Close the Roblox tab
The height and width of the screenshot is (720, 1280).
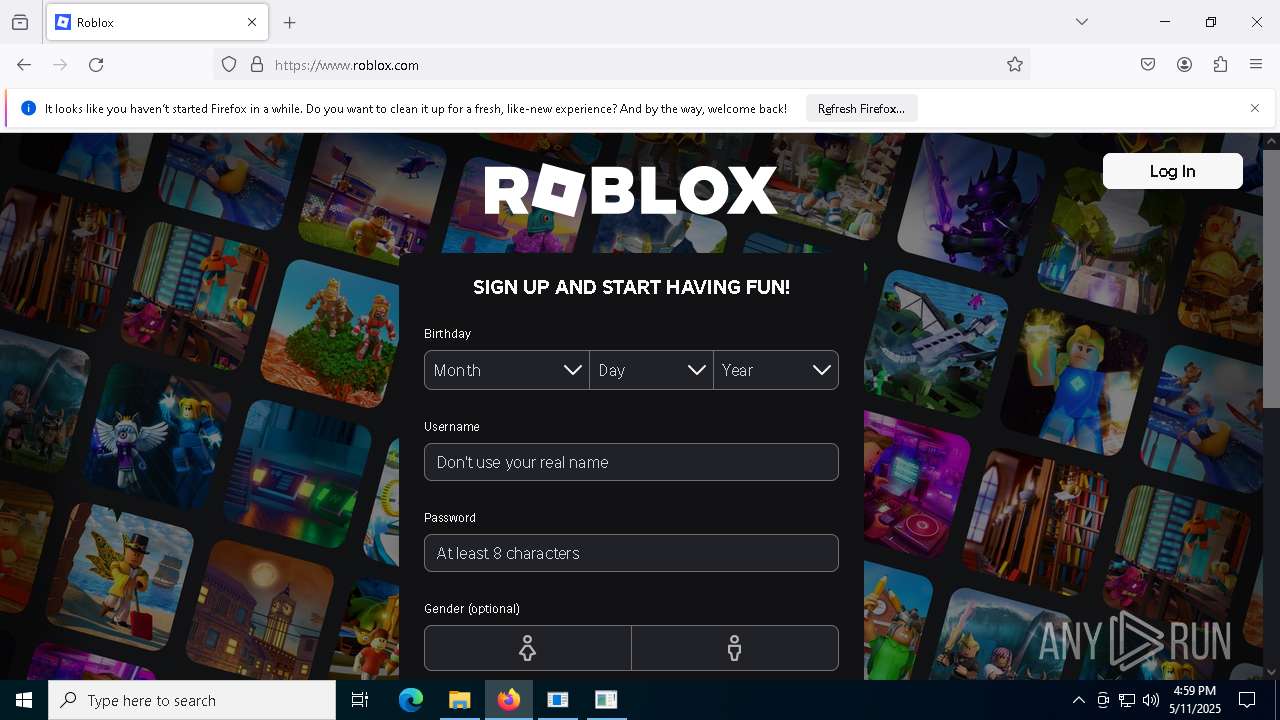tap(252, 22)
